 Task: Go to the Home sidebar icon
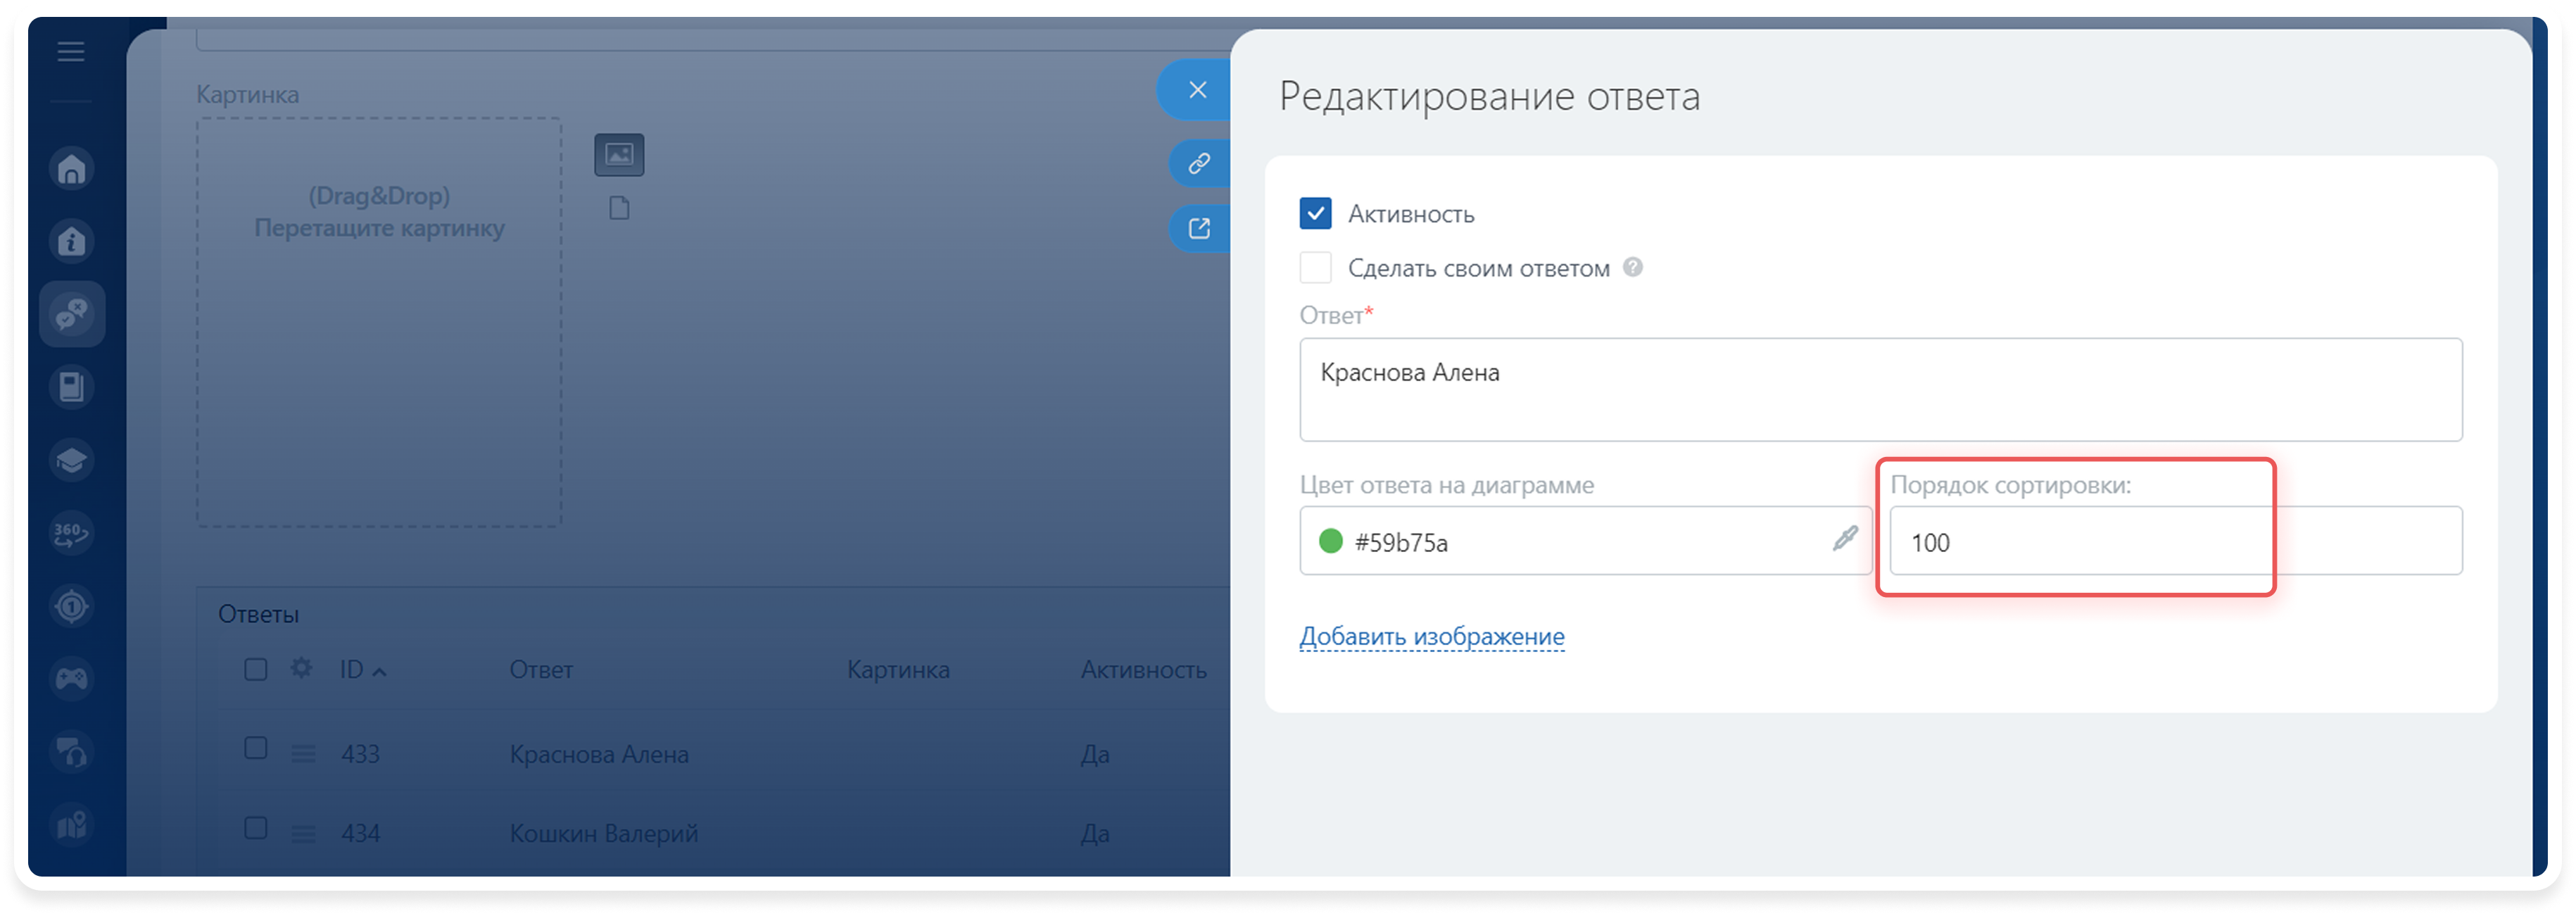tap(72, 169)
